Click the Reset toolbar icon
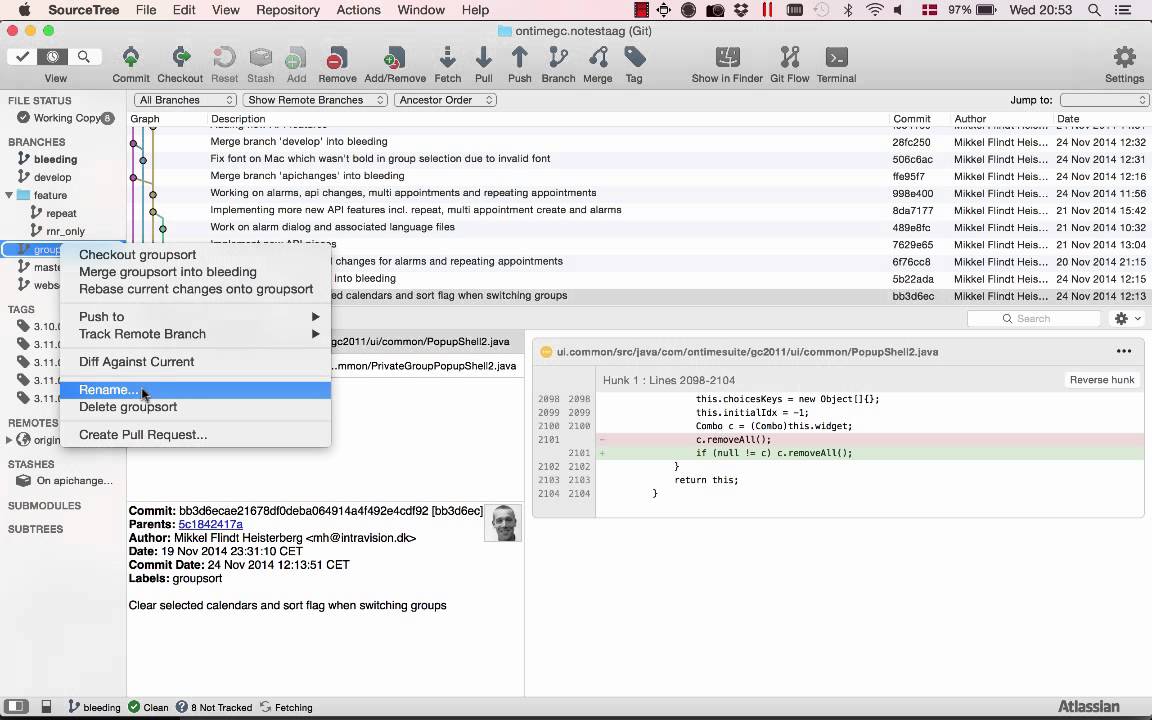Image resolution: width=1152 pixels, height=720 pixels. [x=224, y=57]
